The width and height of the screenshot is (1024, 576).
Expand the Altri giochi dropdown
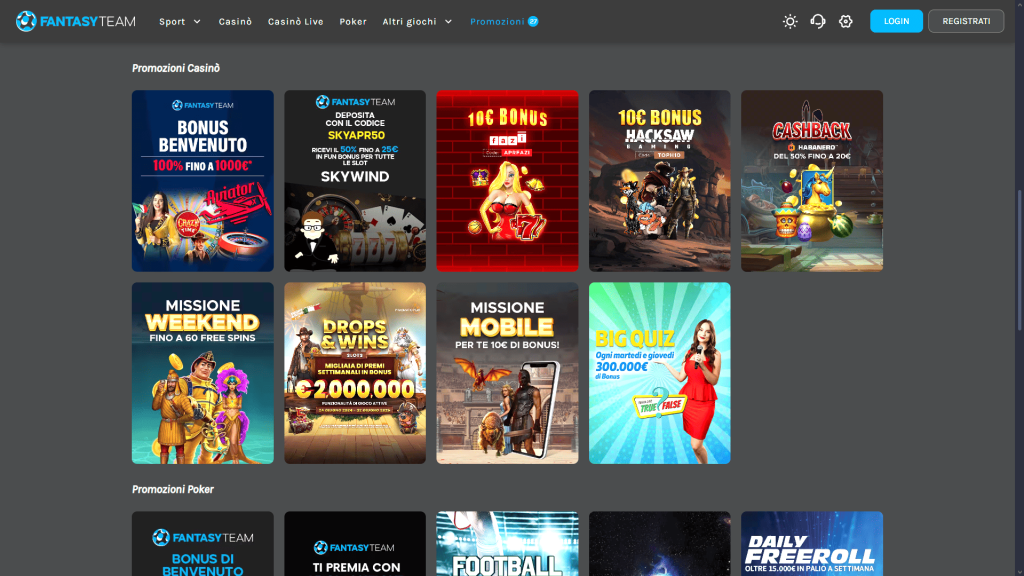pyautogui.click(x=417, y=21)
